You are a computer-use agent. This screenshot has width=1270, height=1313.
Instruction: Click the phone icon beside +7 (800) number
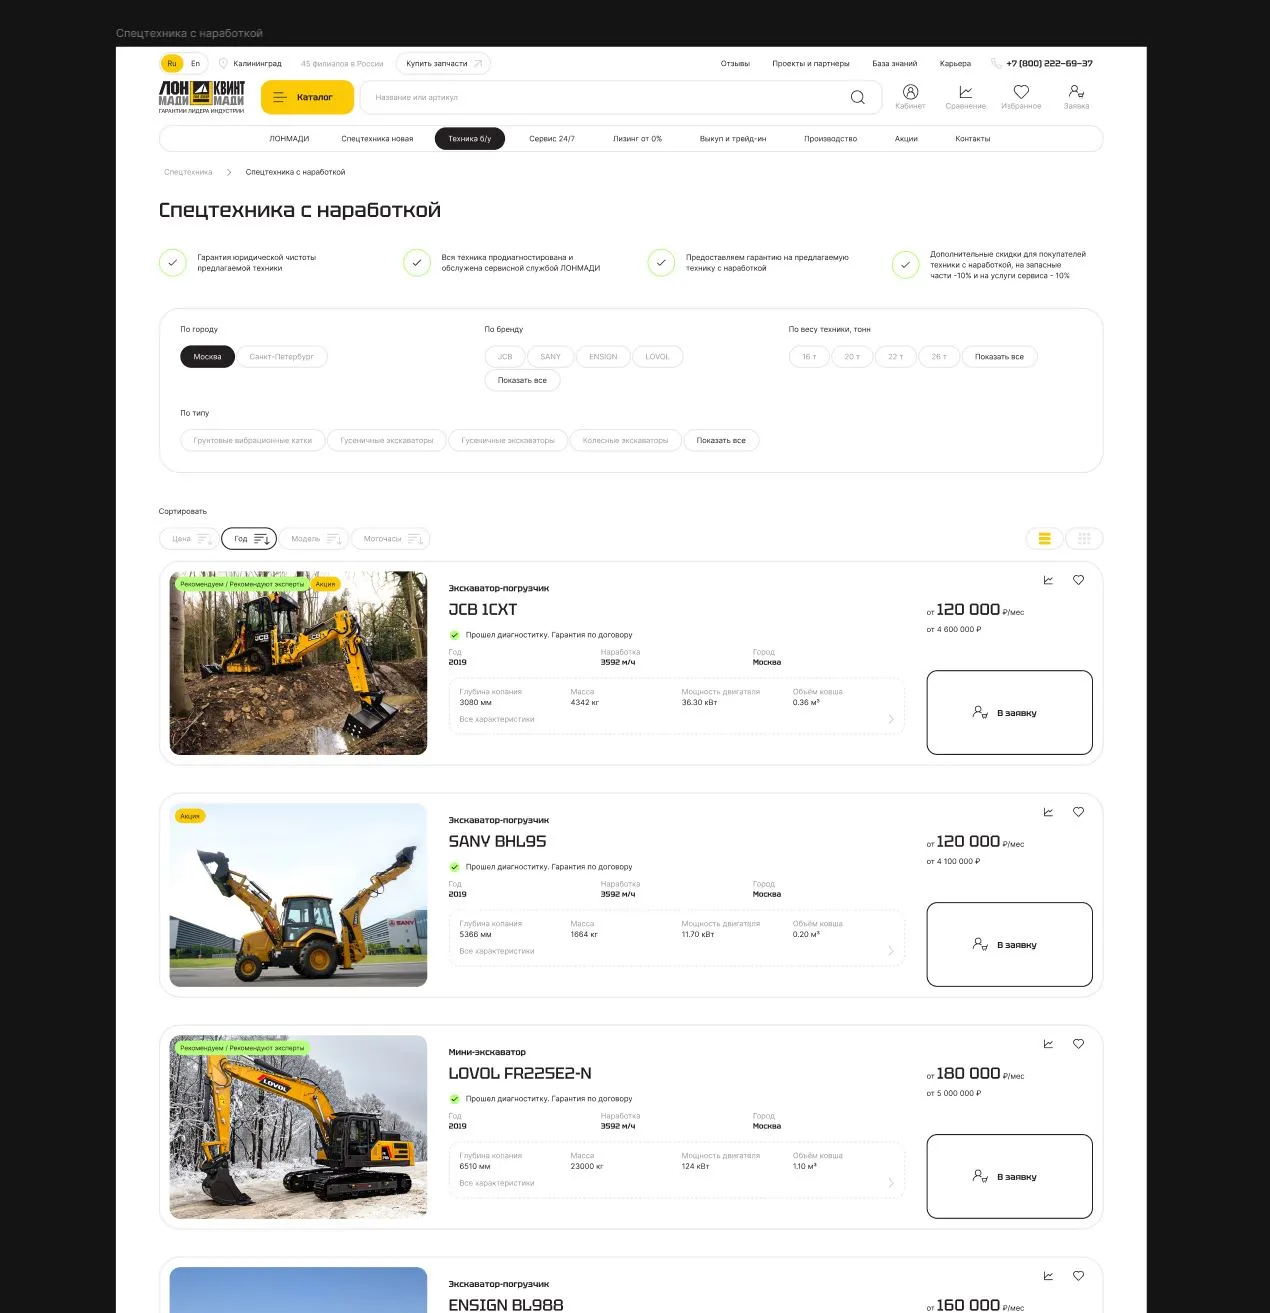[996, 63]
